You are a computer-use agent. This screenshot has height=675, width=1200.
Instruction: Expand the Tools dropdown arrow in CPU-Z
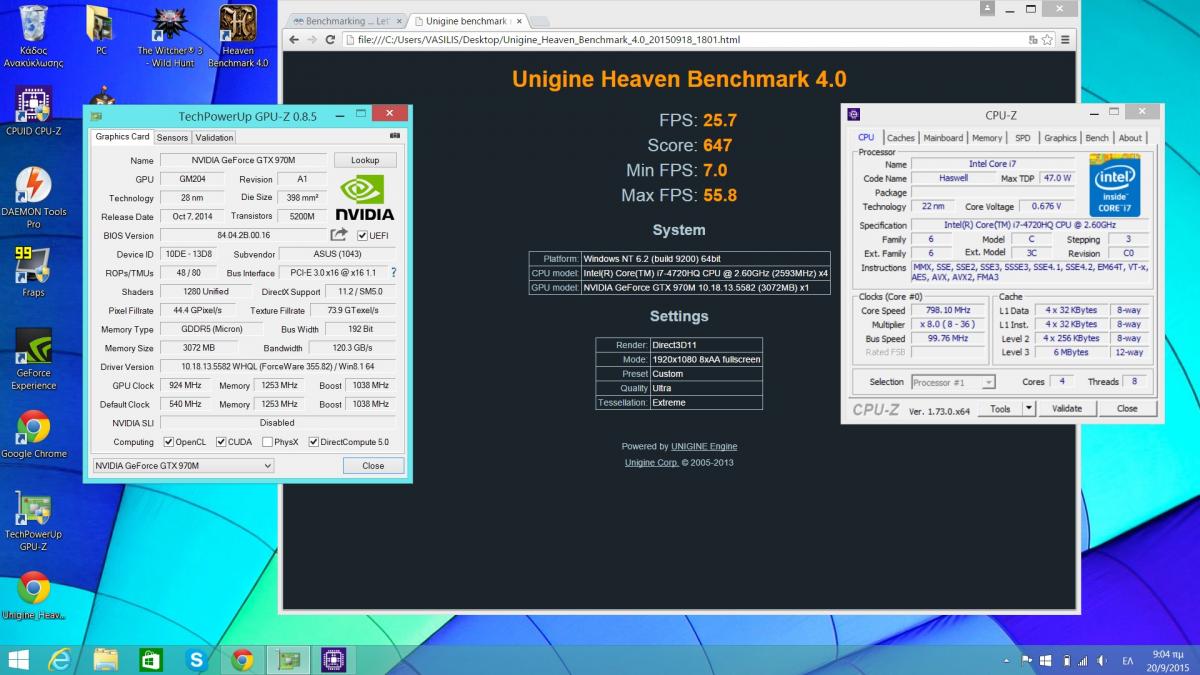tap(1029, 408)
